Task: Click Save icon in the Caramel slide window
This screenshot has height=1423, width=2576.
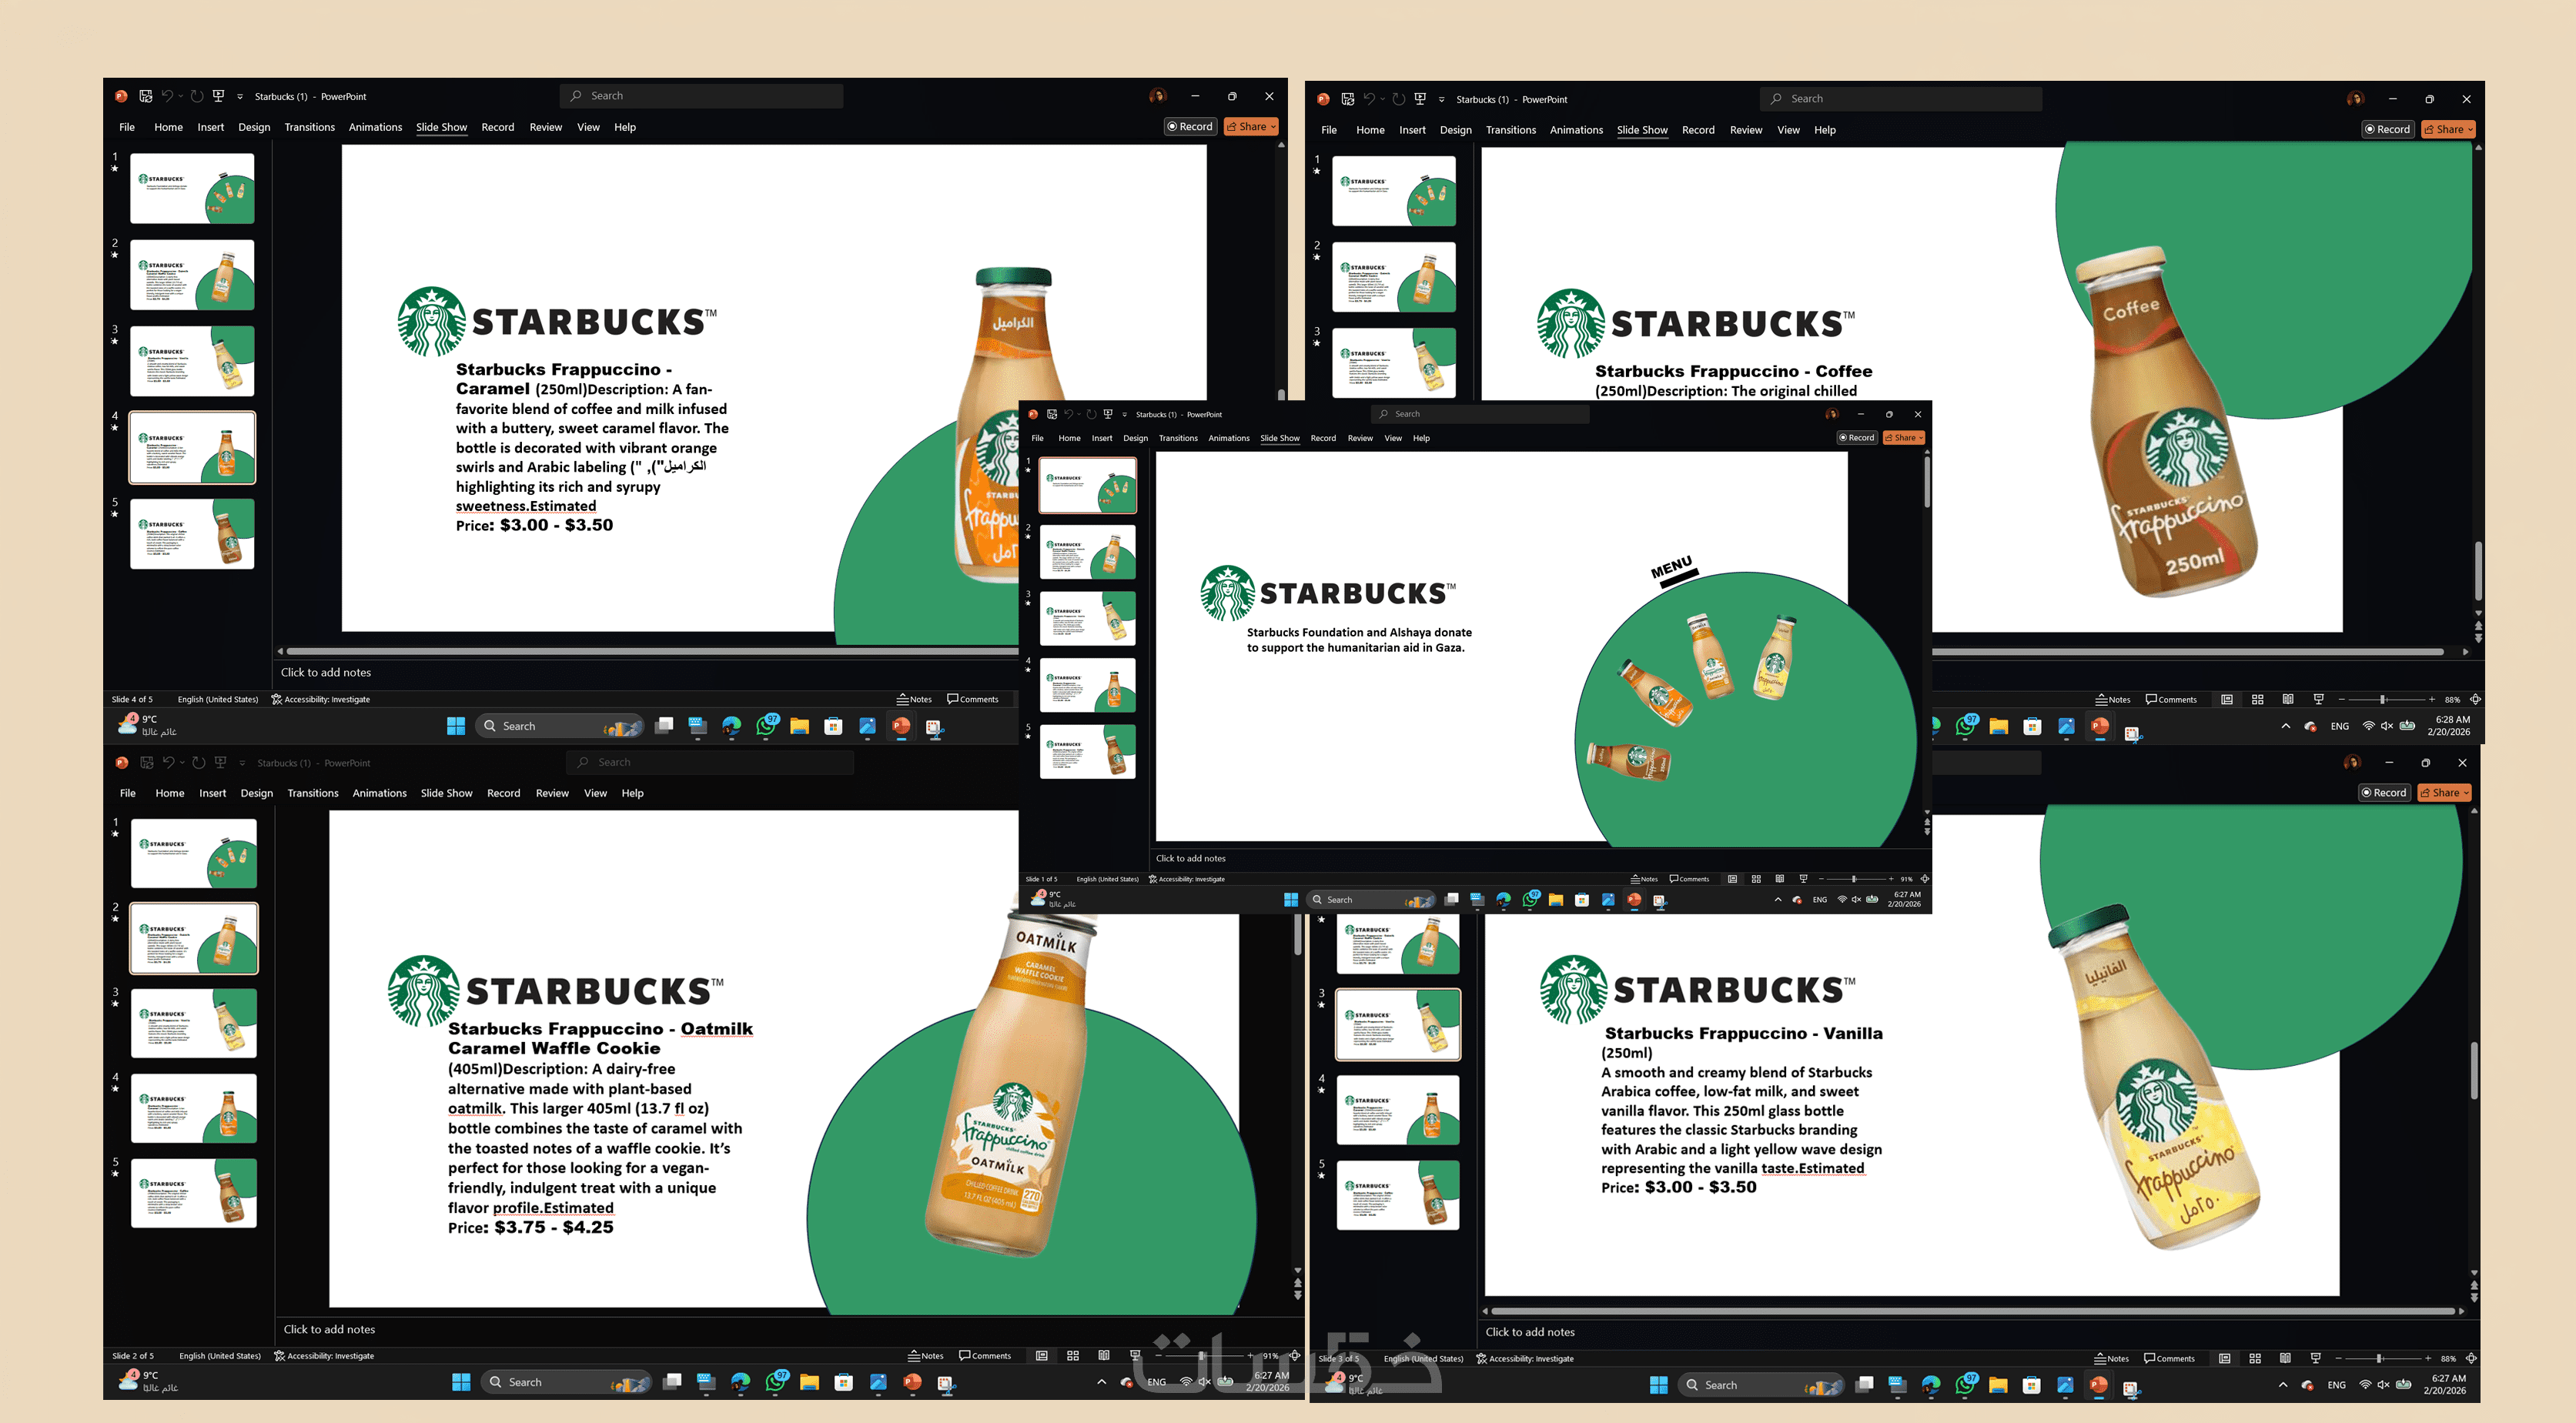Action: [x=145, y=96]
